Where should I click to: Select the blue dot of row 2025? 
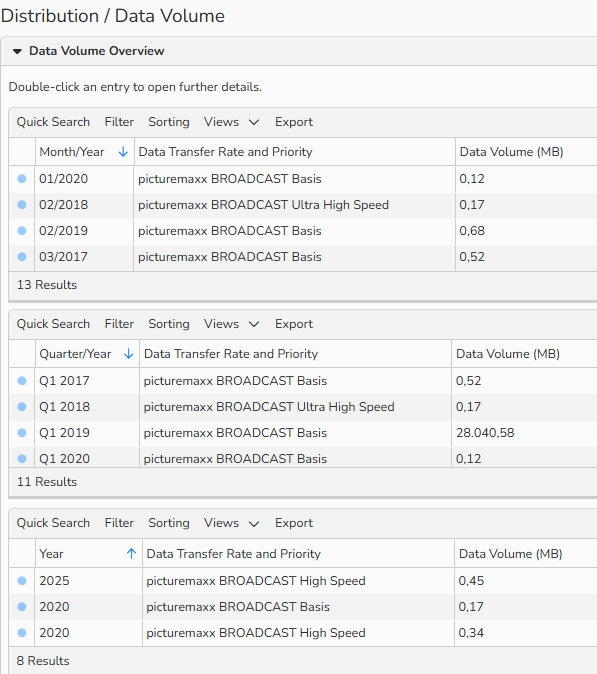pyautogui.click(x=22, y=581)
